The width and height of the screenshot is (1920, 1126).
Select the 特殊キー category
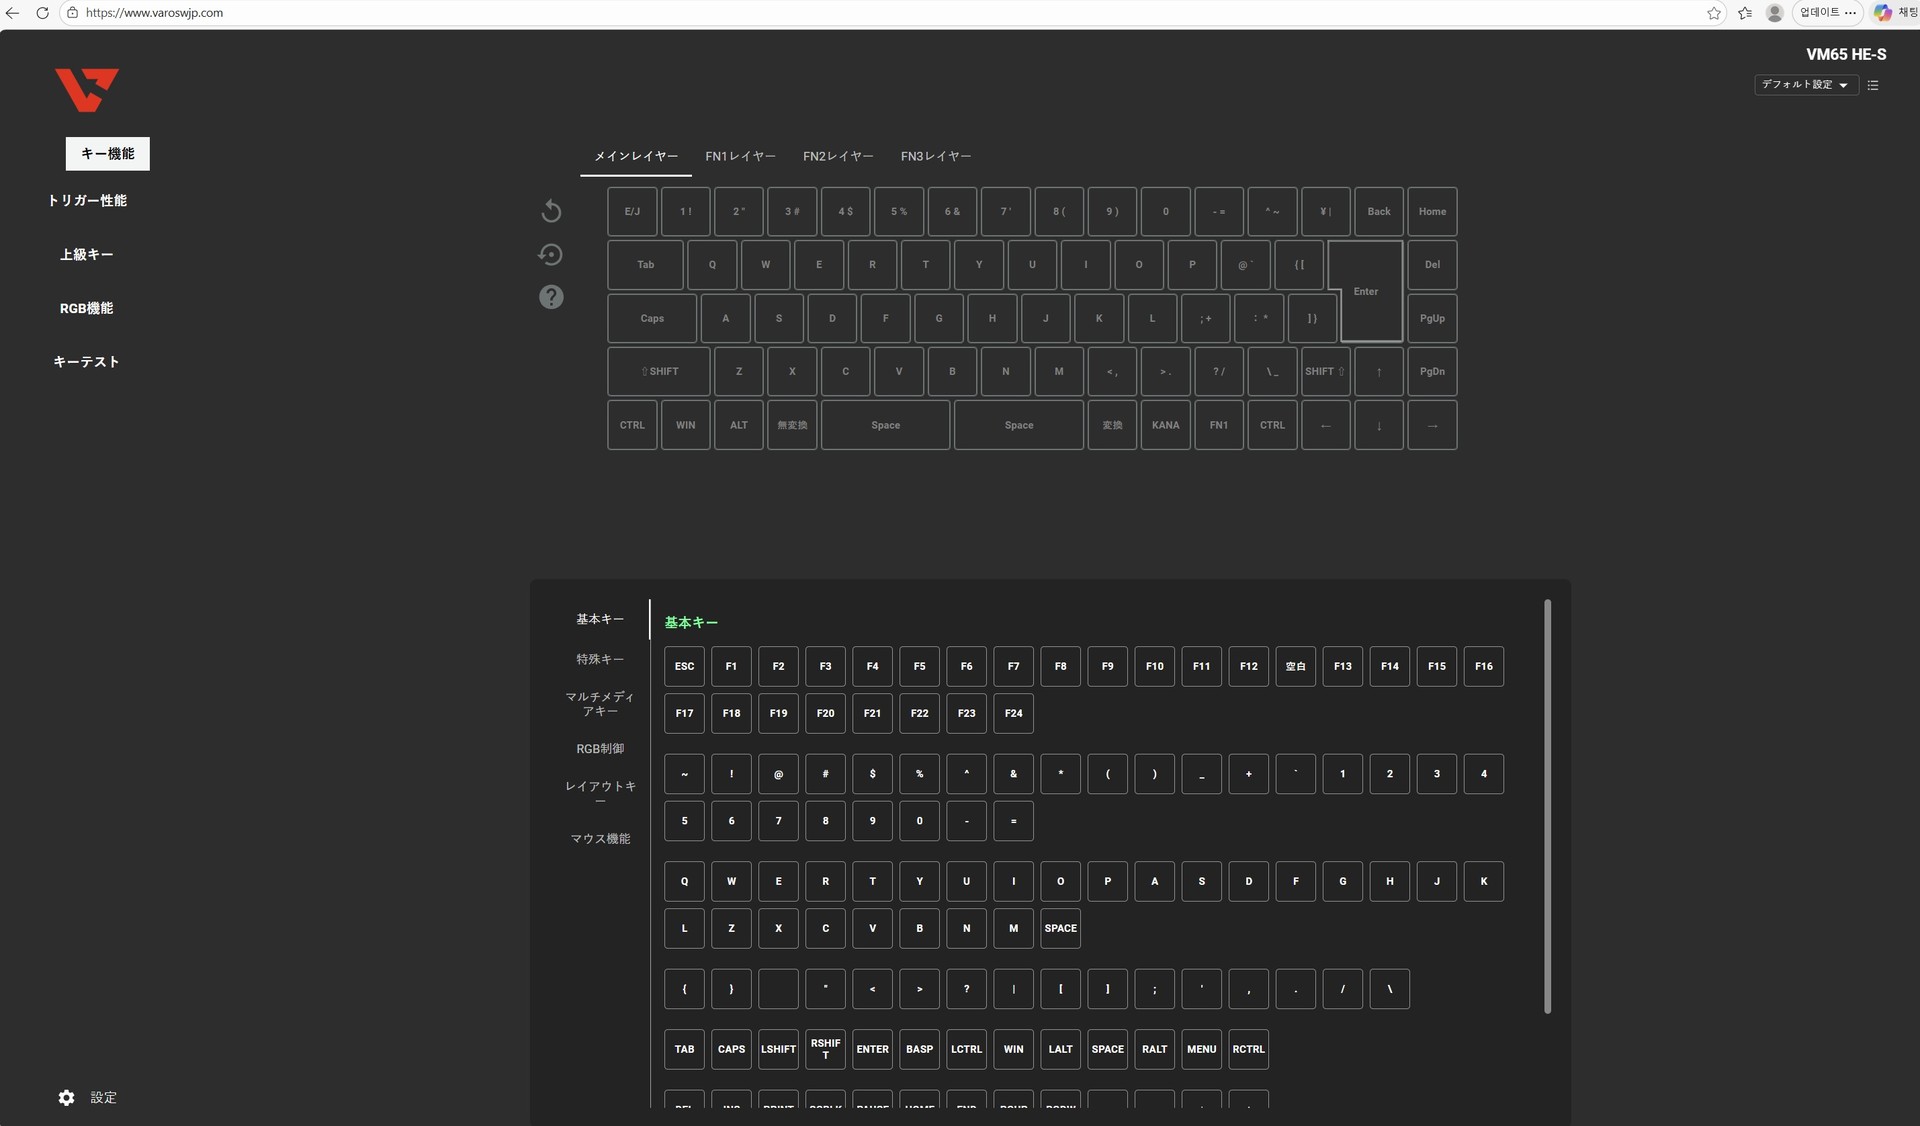[x=600, y=659]
